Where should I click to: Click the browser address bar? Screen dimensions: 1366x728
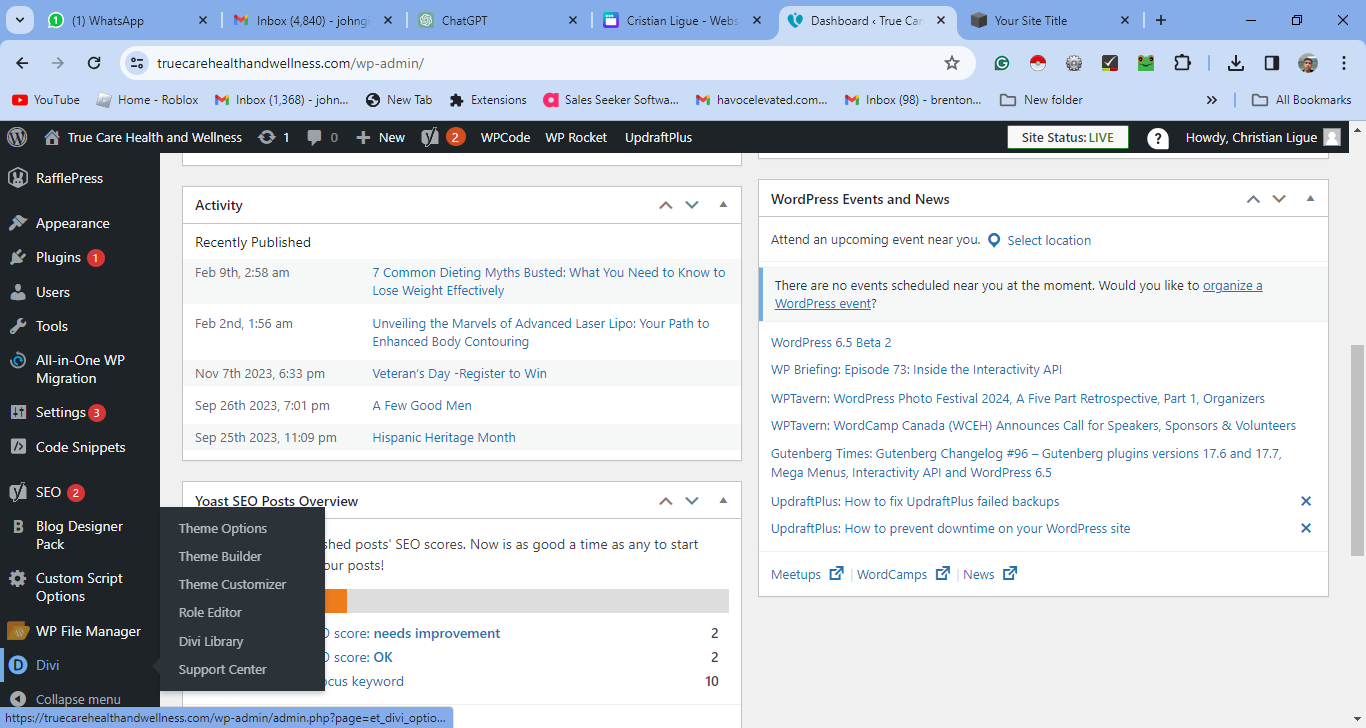pos(540,63)
